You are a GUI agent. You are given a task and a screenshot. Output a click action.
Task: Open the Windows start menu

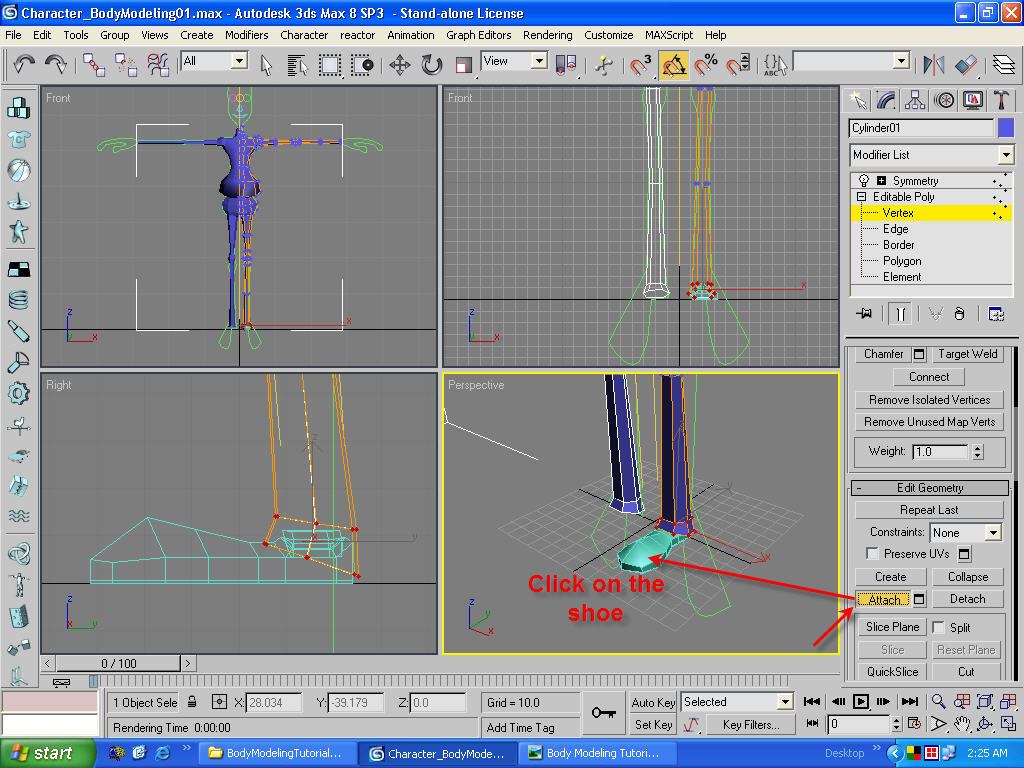pyautogui.click(x=47, y=754)
